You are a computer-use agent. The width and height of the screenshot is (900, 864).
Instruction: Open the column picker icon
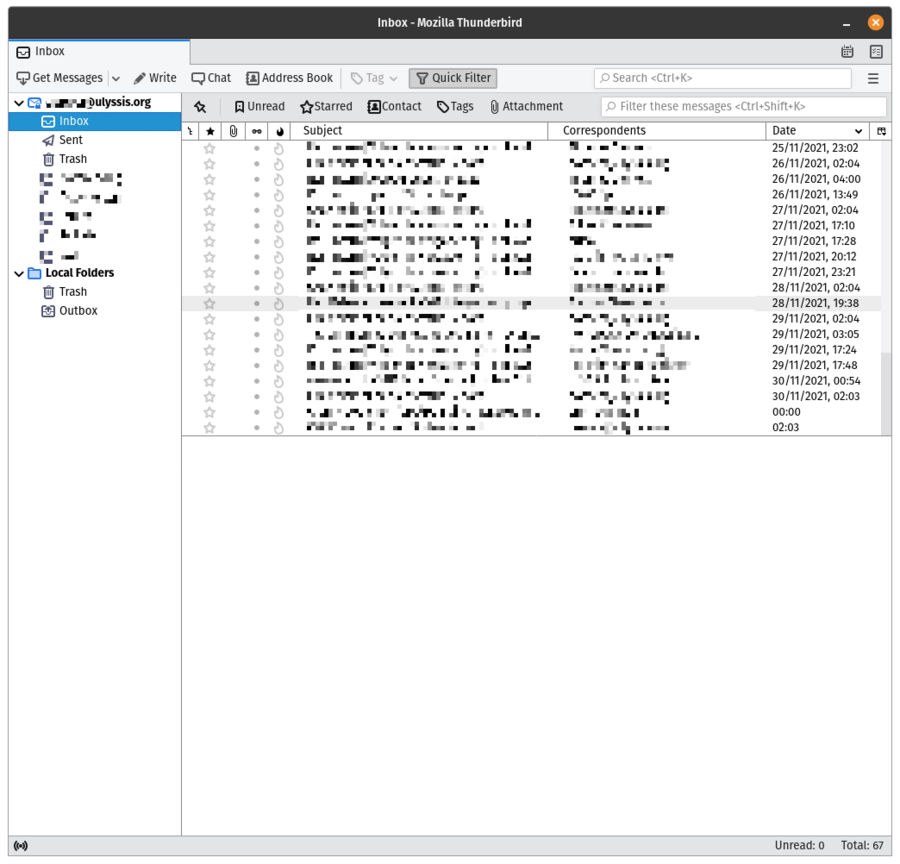881,131
